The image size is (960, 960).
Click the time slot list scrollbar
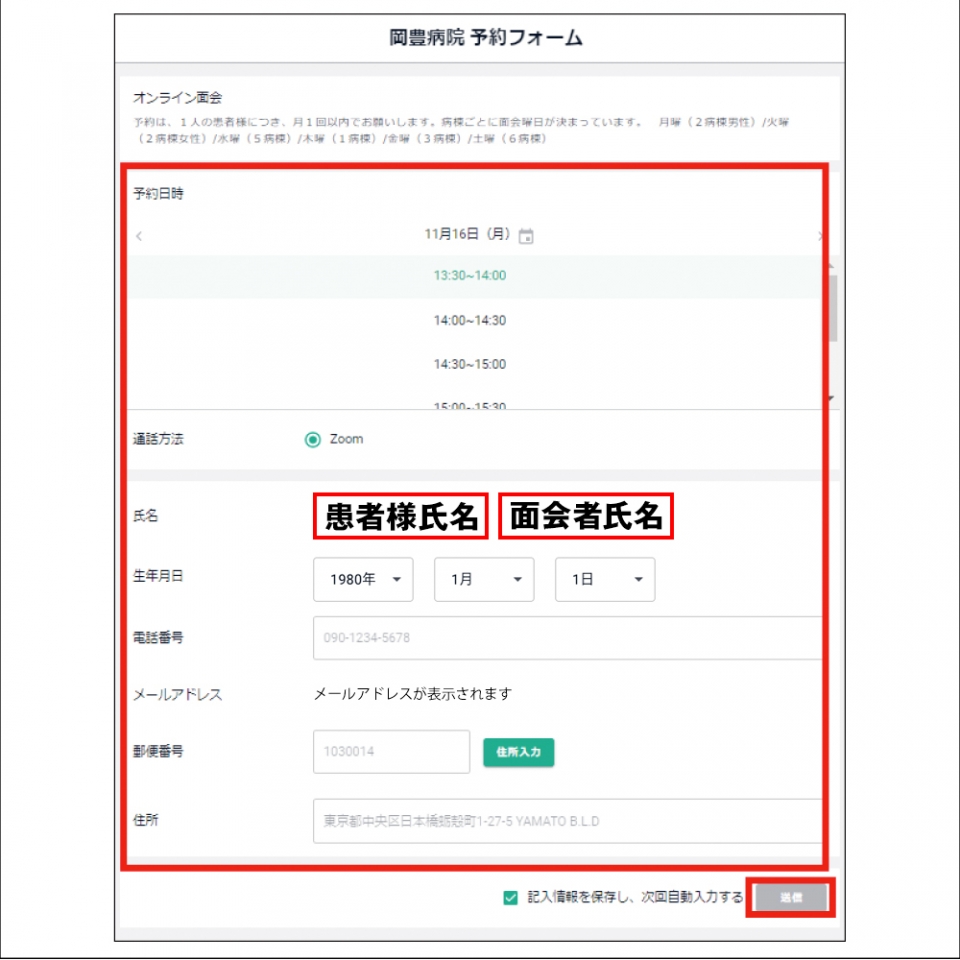(832, 308)
